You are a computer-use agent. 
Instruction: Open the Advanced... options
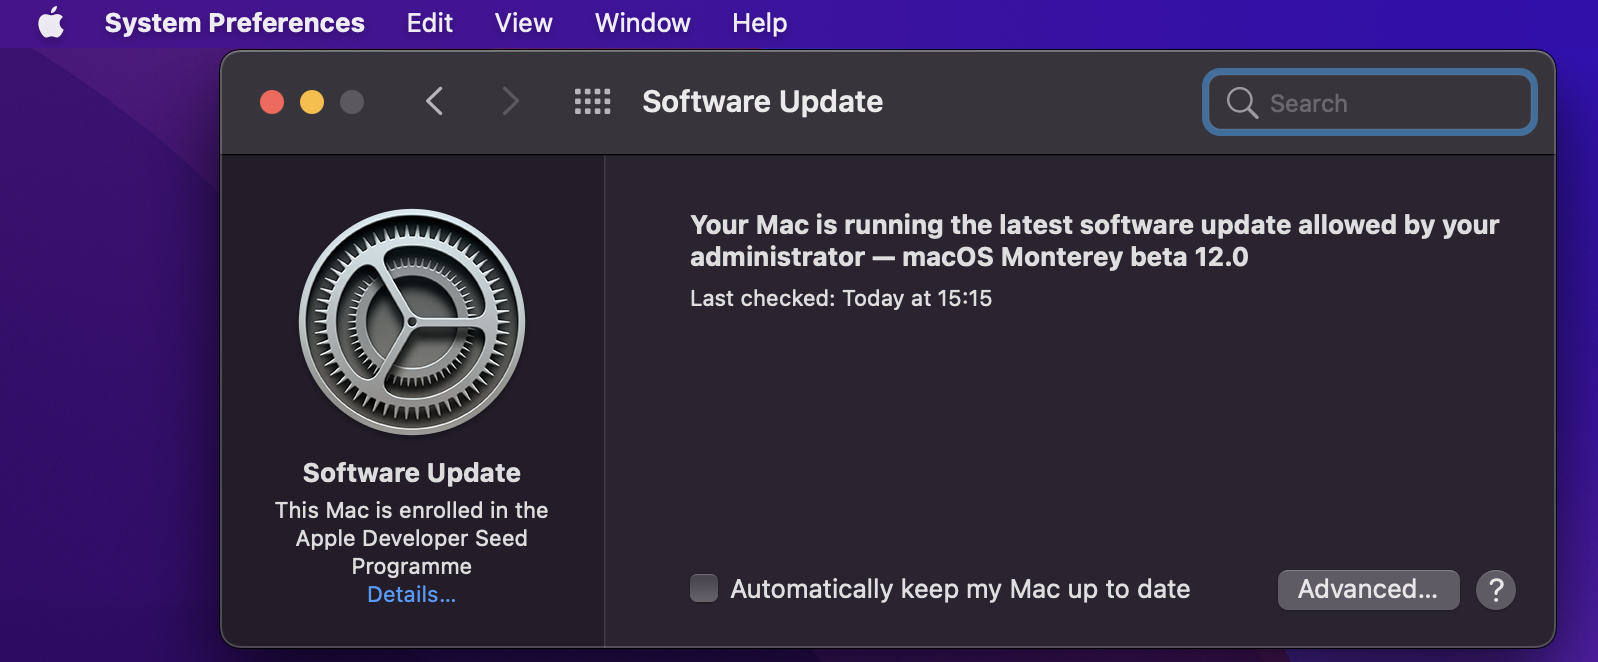point(1368,589)
